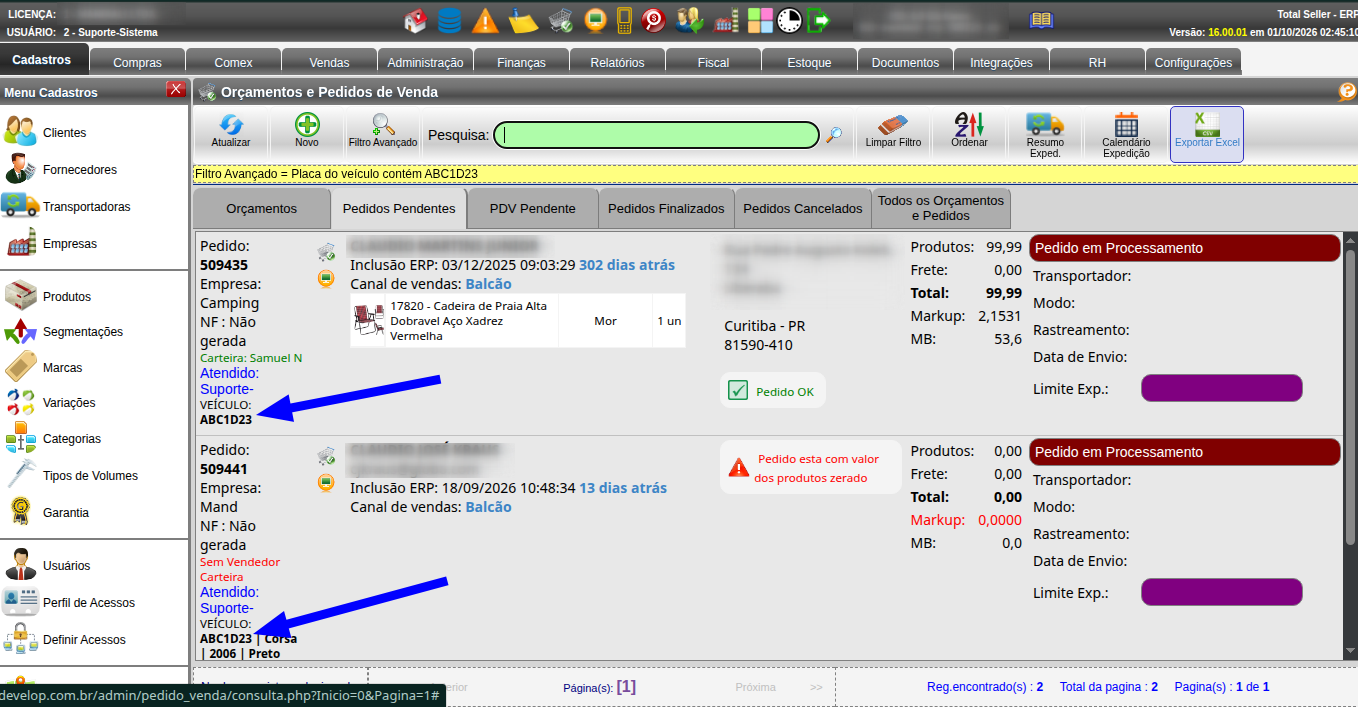Viewport: 1358px width, 707px height.
Task: Select the PDV Pendente tab
Action: 533,209
